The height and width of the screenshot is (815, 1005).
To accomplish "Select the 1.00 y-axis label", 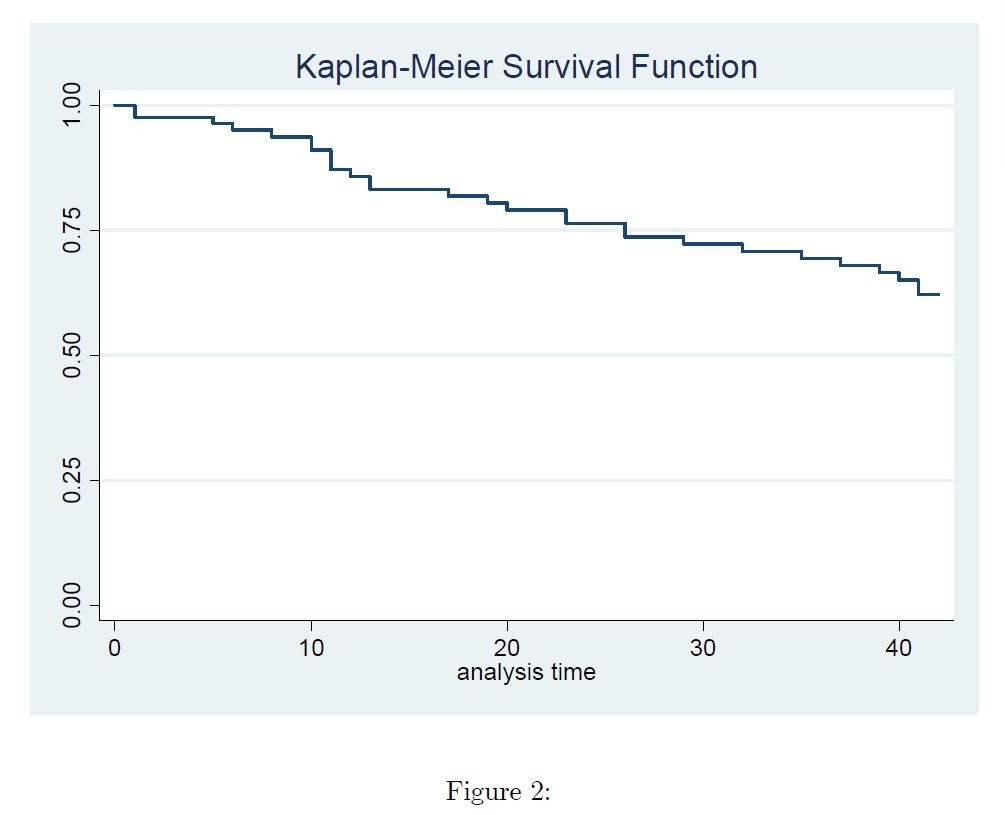I will click(73, 105).
